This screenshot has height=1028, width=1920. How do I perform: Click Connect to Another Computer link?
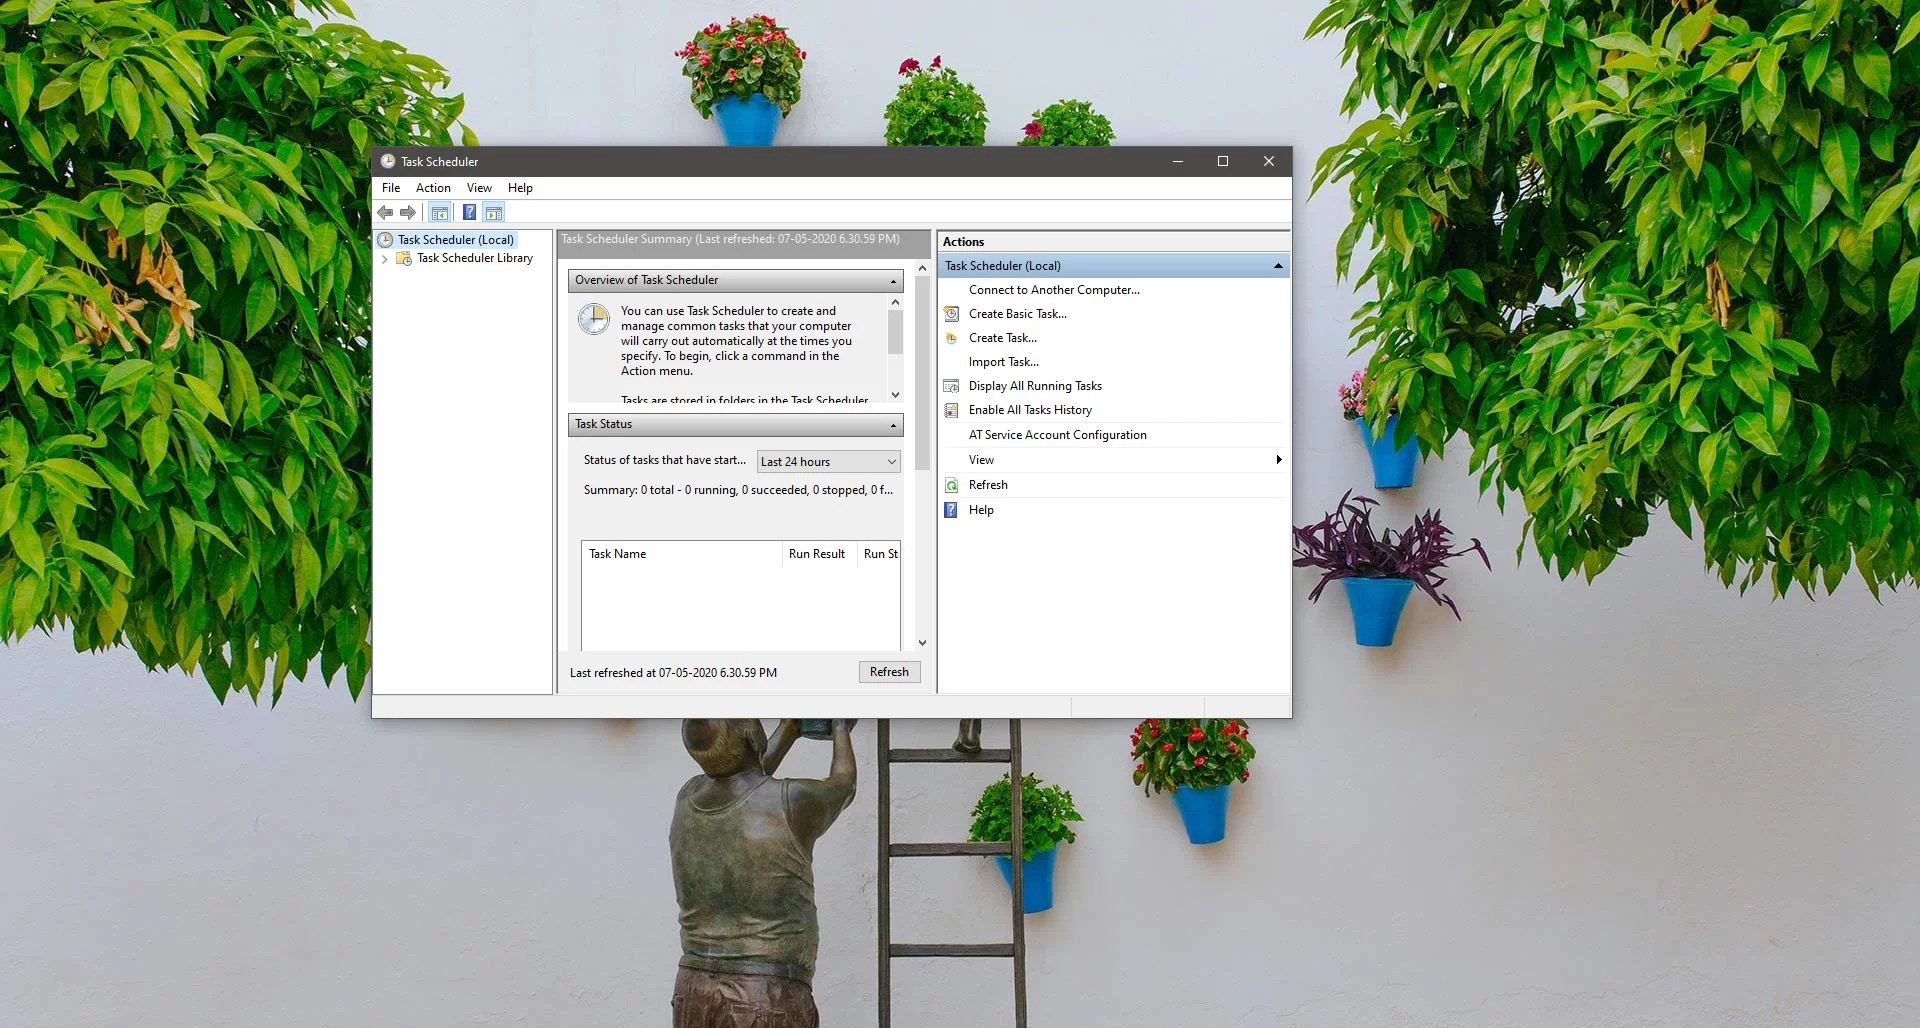1052,289
